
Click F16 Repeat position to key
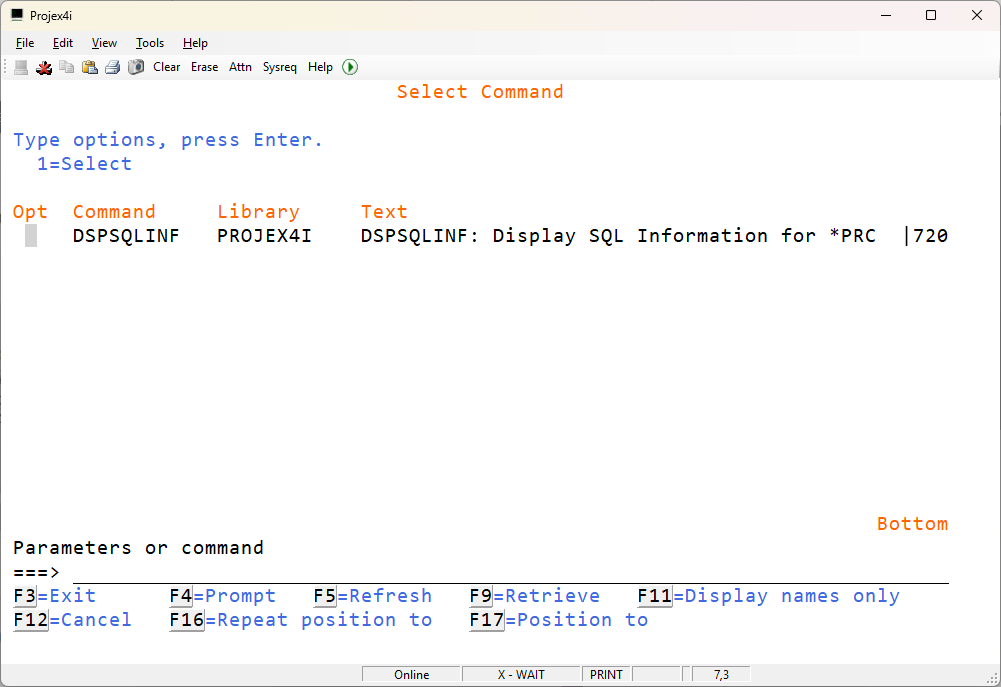coord(187,620)
